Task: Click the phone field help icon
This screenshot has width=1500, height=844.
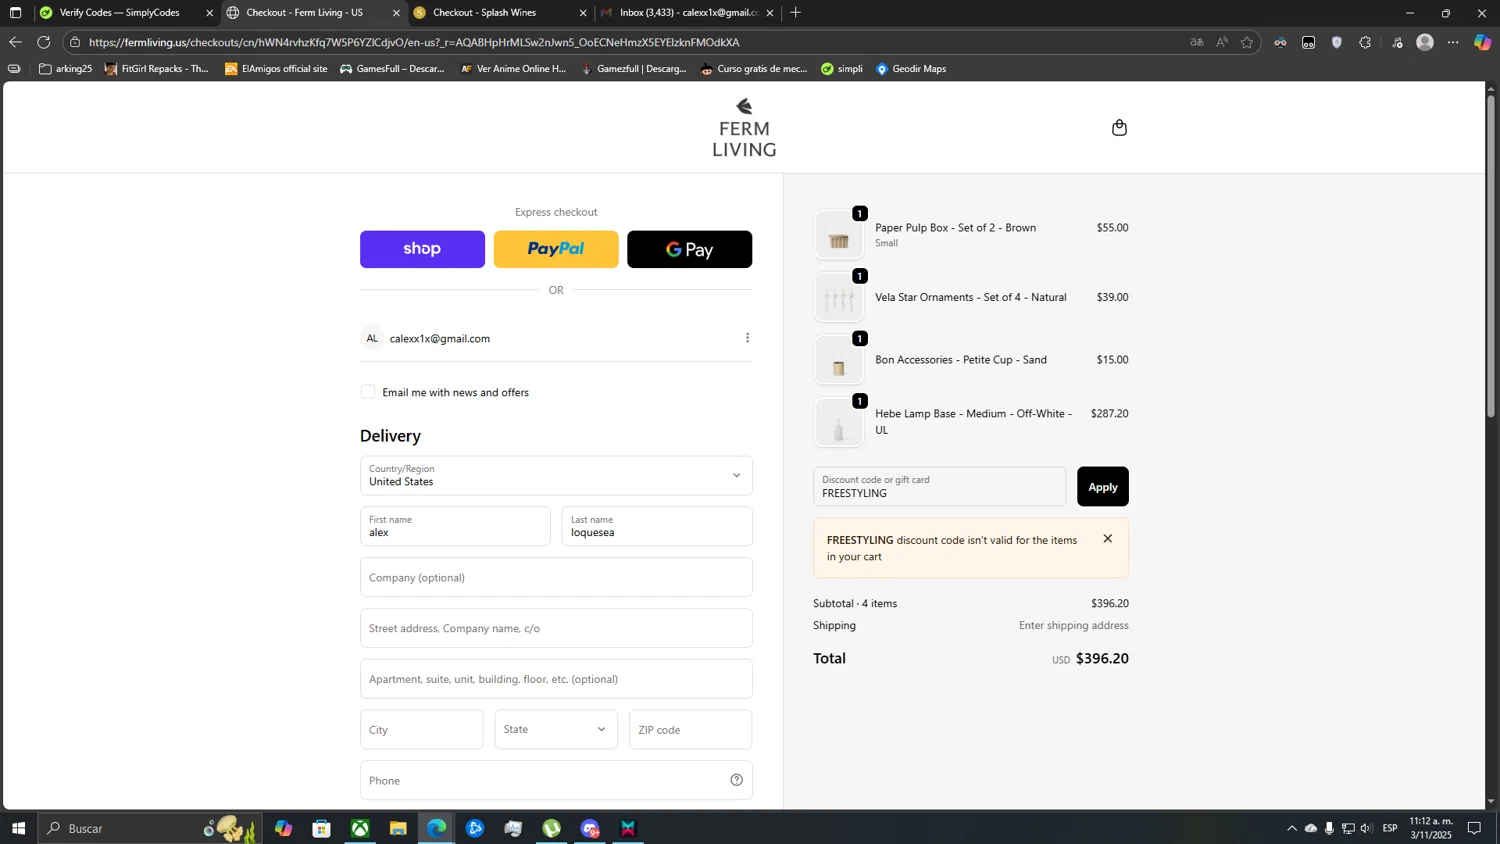Action: (x=736, y=780)
